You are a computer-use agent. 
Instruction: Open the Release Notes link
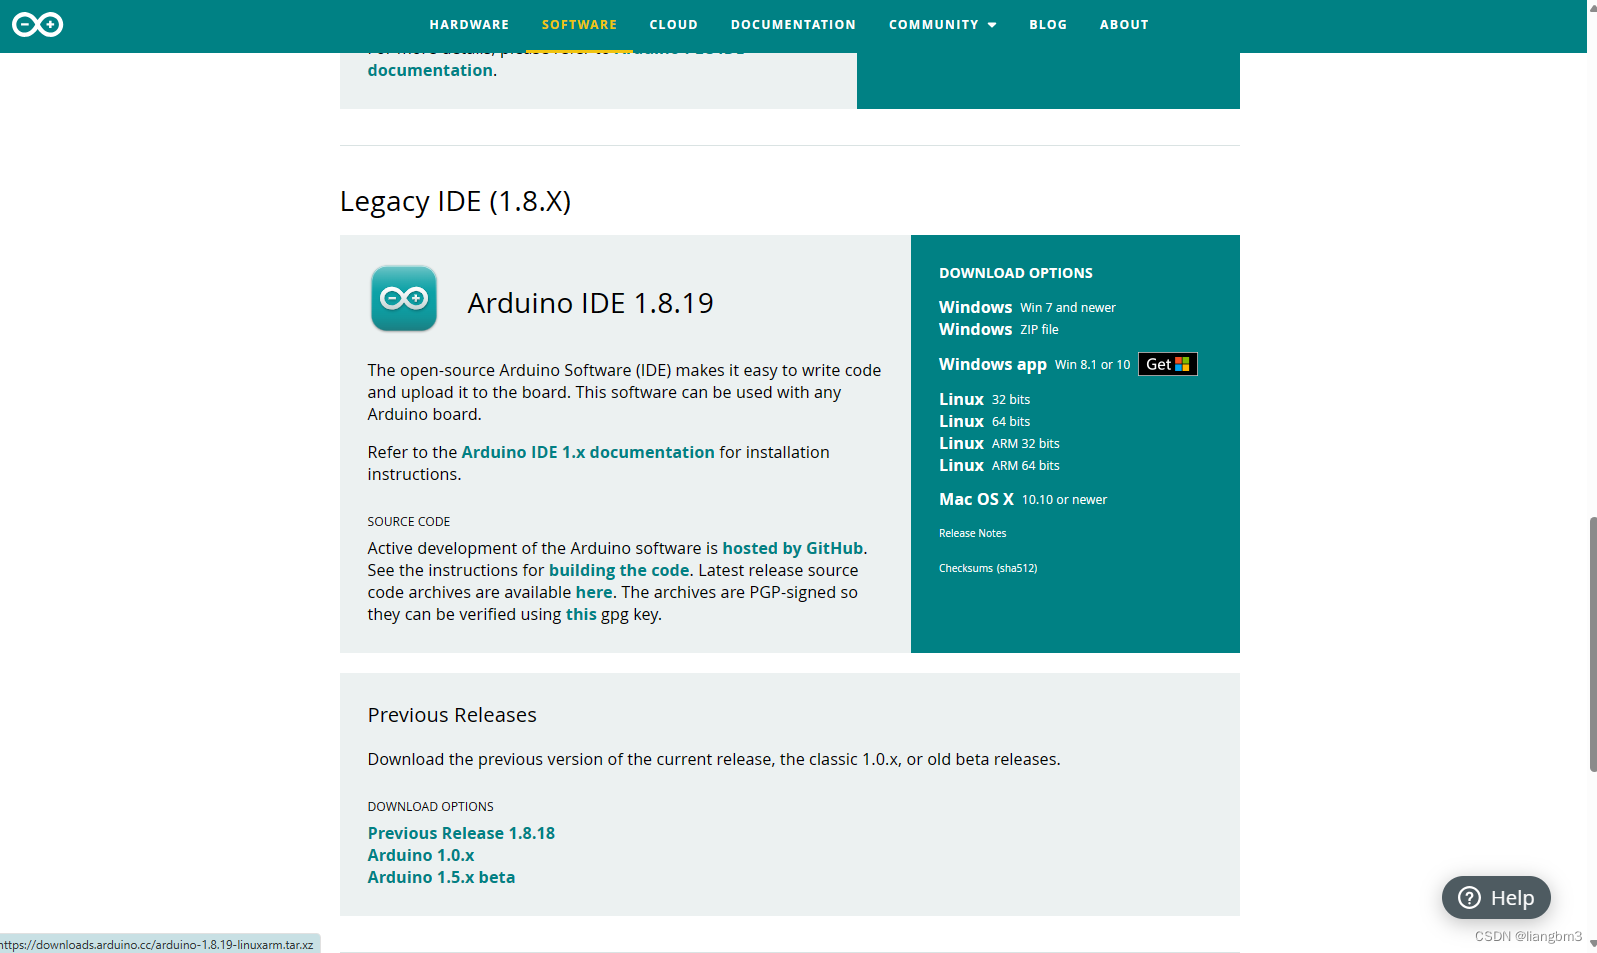tap(972, 533)
